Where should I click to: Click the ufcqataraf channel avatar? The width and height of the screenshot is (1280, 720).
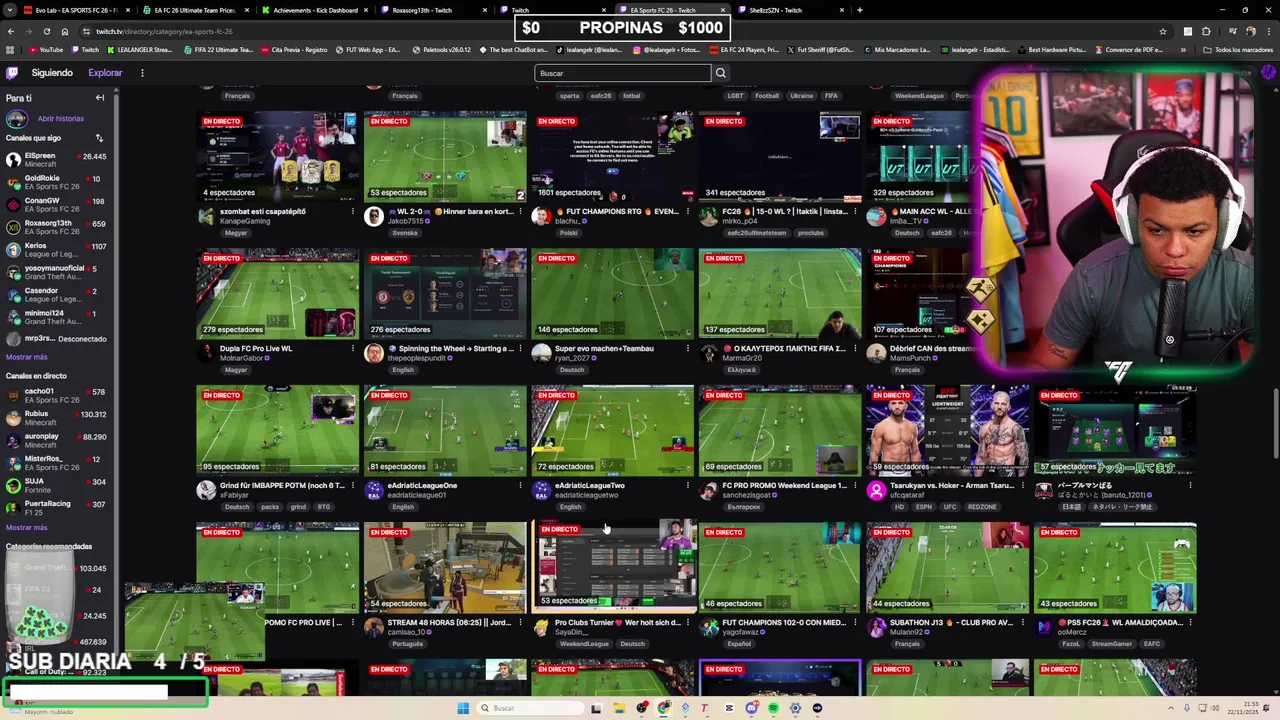(x=876, y=490)
